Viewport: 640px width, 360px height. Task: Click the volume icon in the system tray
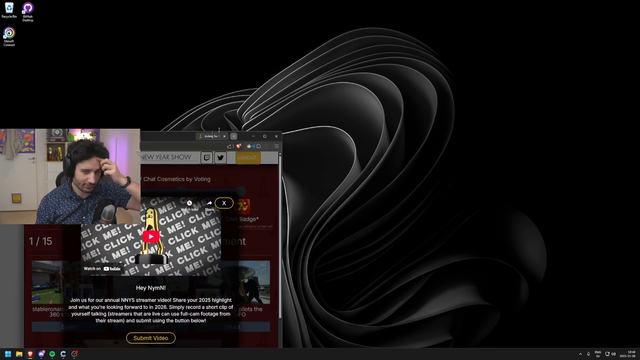[613, 354]
